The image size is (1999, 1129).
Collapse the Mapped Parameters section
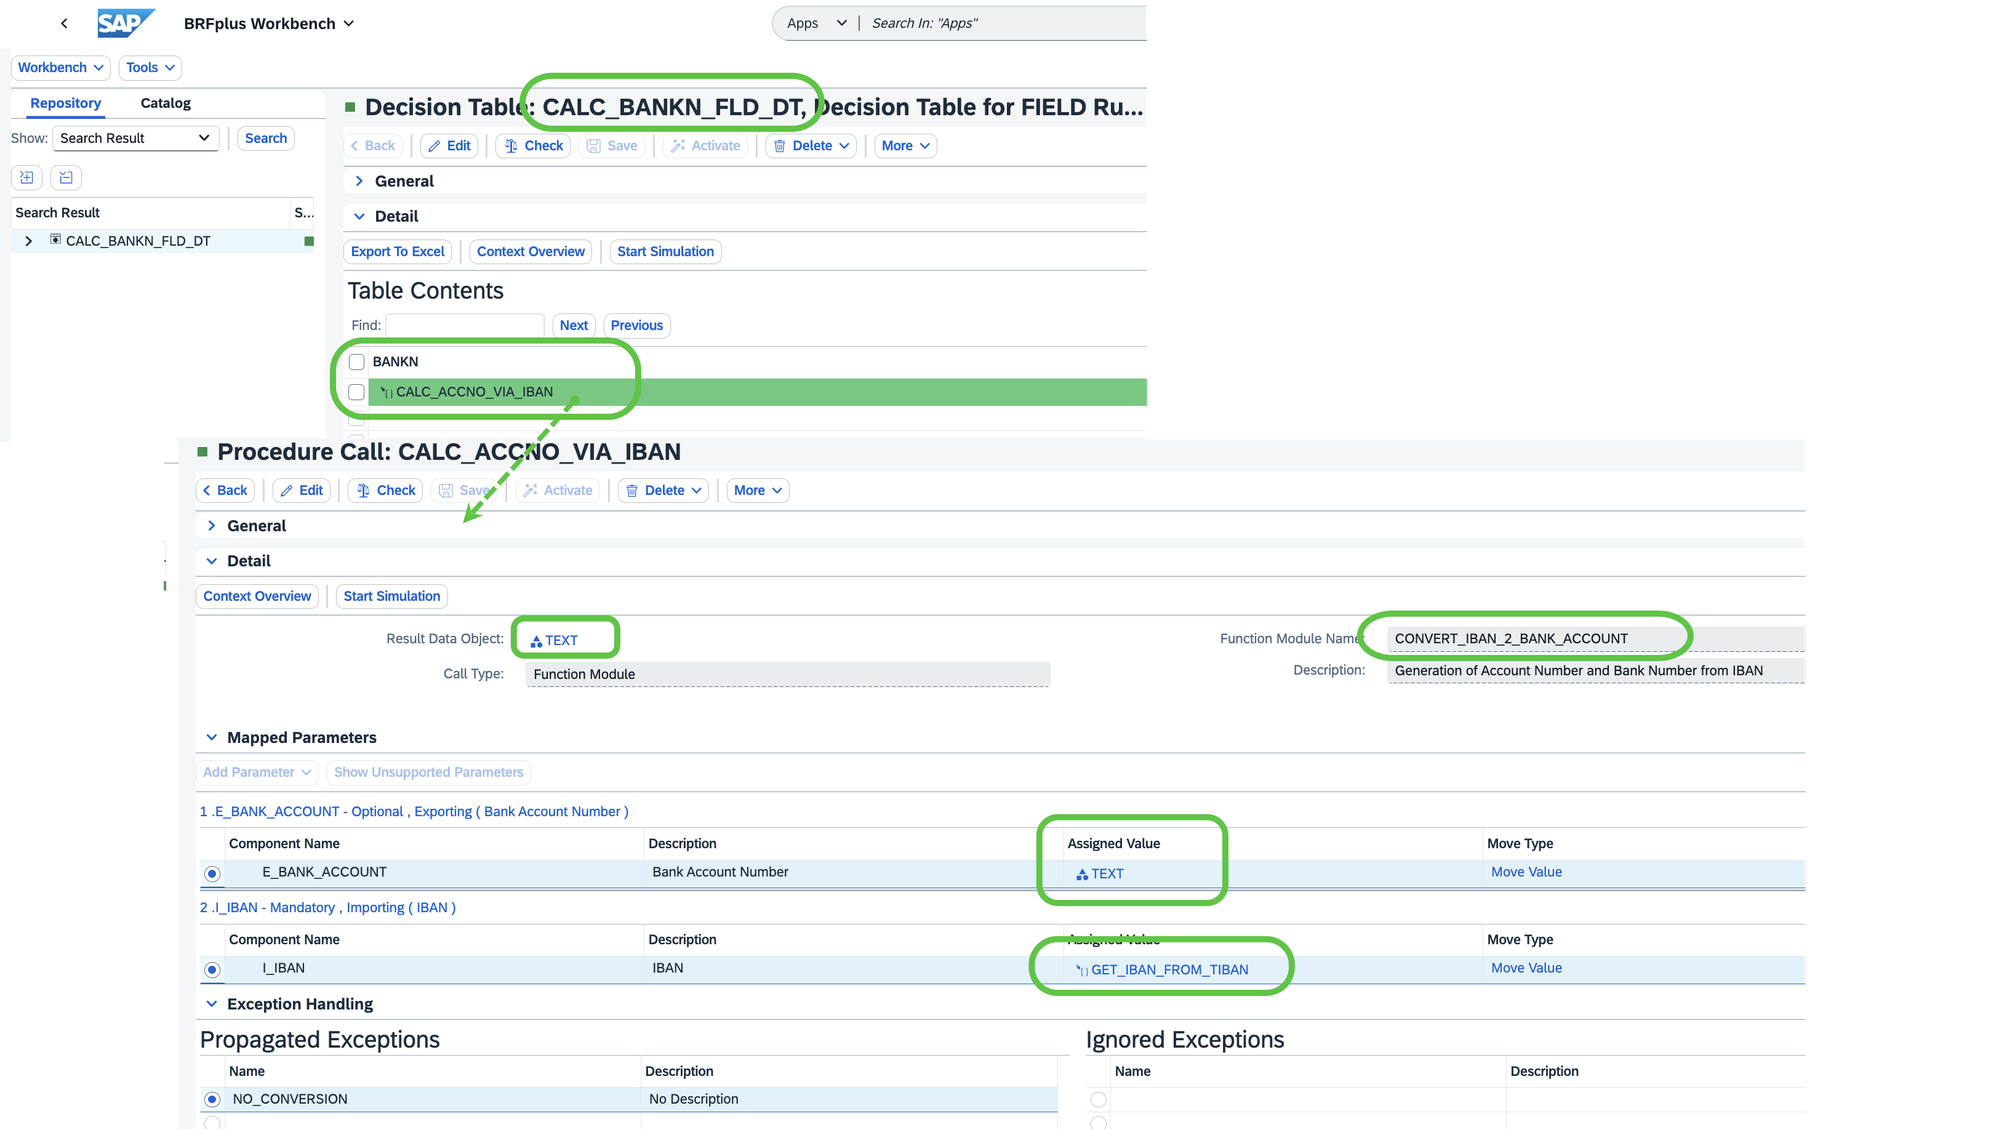pyautogui.click(x=212, y=738)
